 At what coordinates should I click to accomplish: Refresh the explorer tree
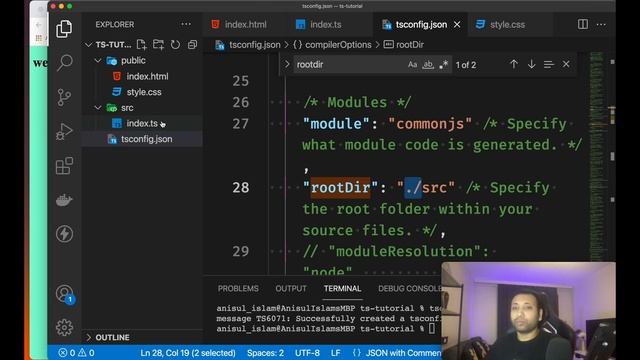point(175,44)
